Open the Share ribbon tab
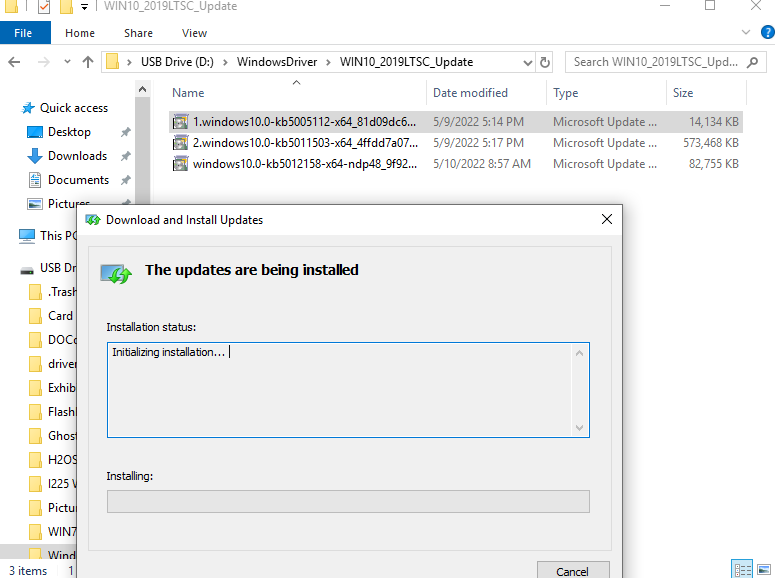 pos(138,33)
